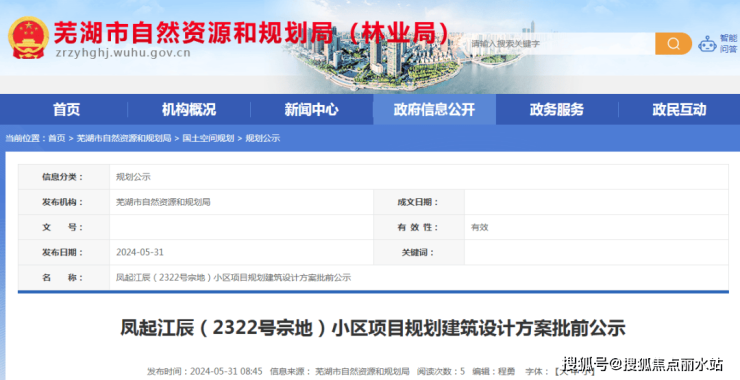Click the 规划公示 breadcrumb link

coord(262,138)
